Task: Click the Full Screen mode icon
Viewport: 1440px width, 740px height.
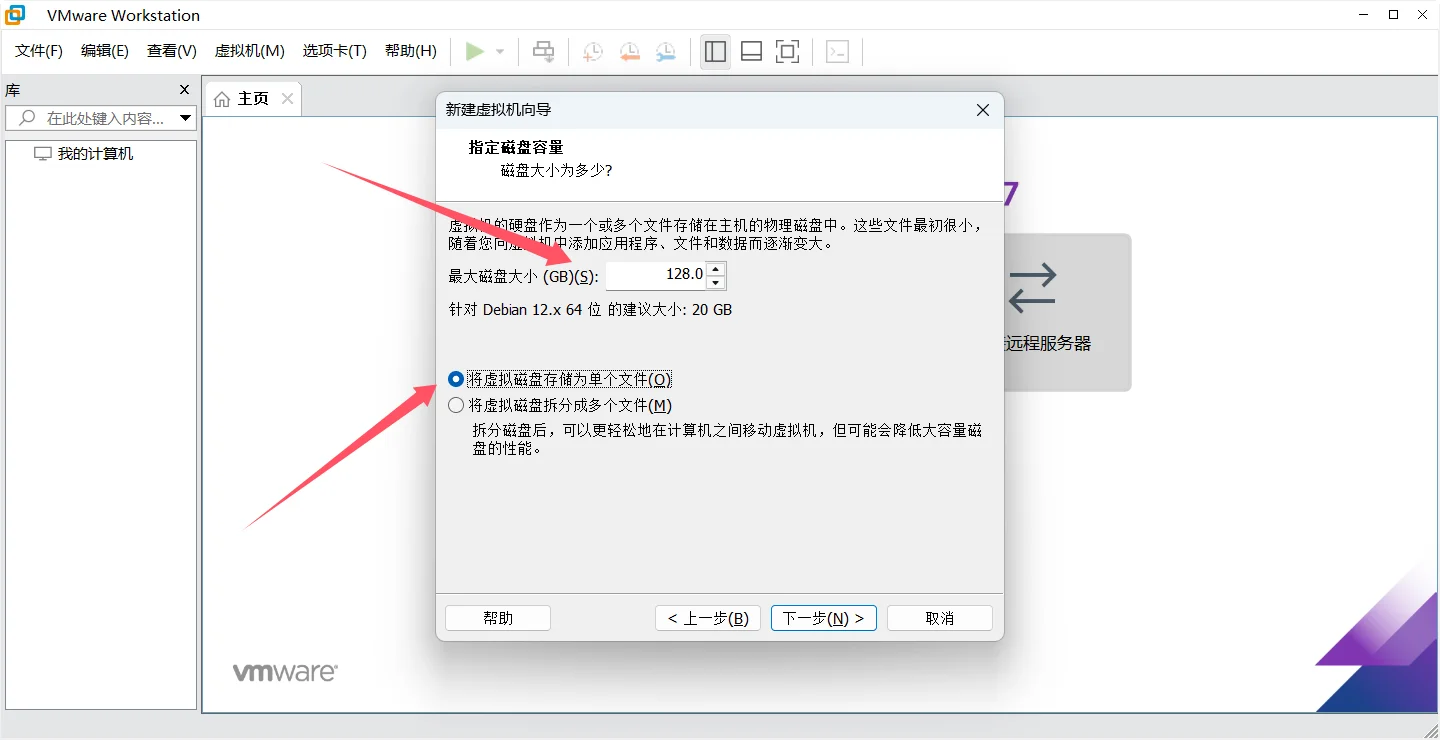Action: [x=787, y=51]
